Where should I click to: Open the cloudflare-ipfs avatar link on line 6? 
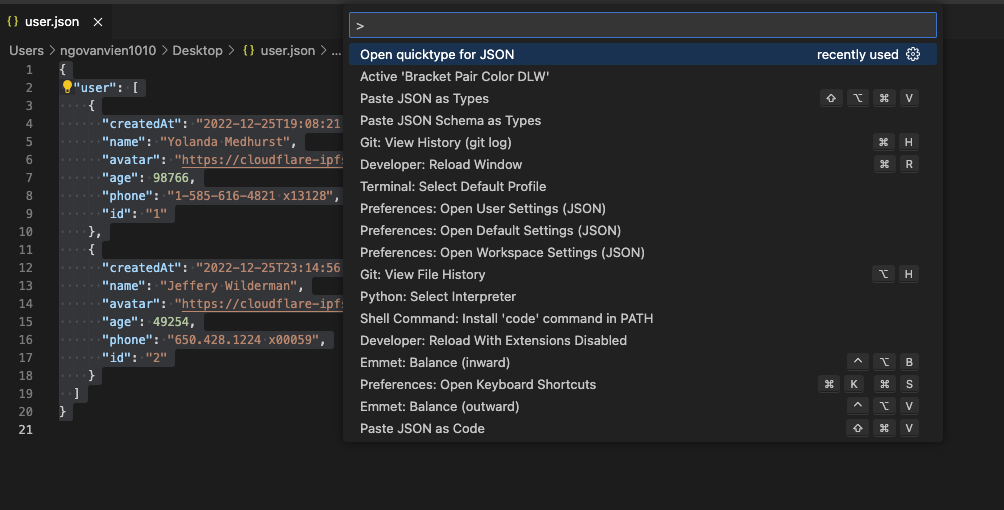point(263,160)
